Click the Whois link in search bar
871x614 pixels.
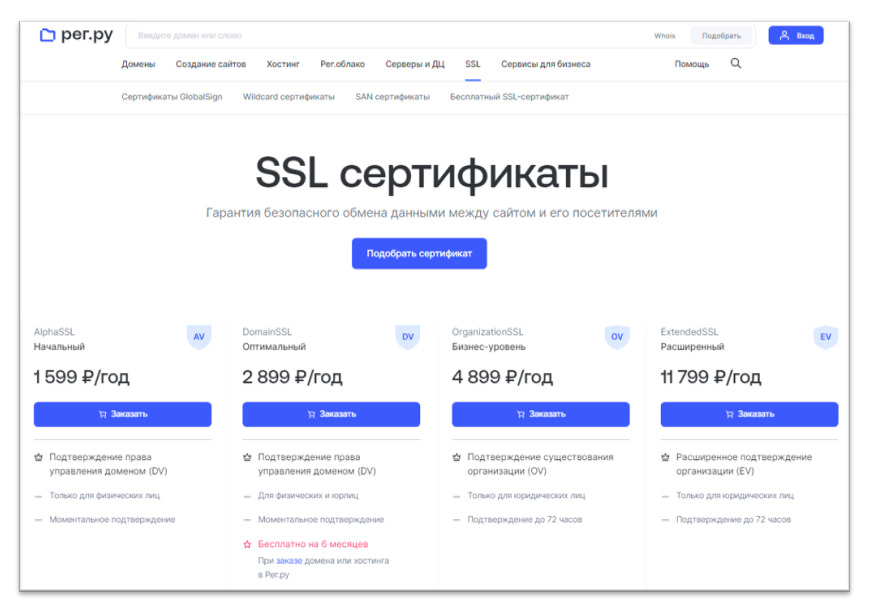[x=665, y=36]
